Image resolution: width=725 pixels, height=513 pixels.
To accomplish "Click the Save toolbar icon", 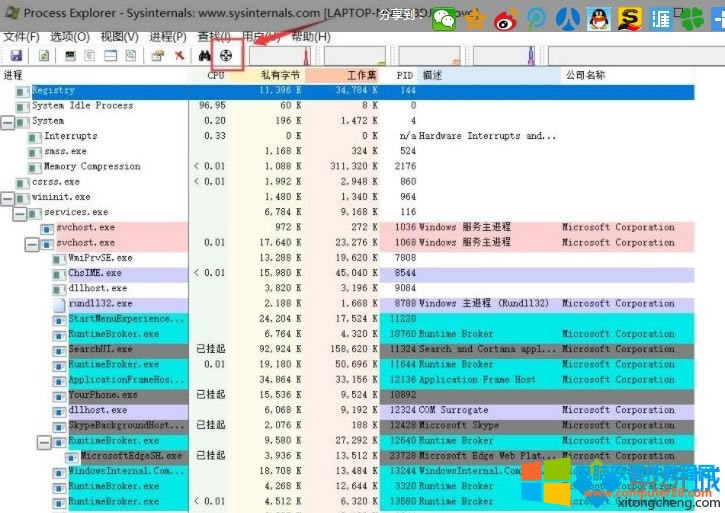I will (x=16, y=56).
